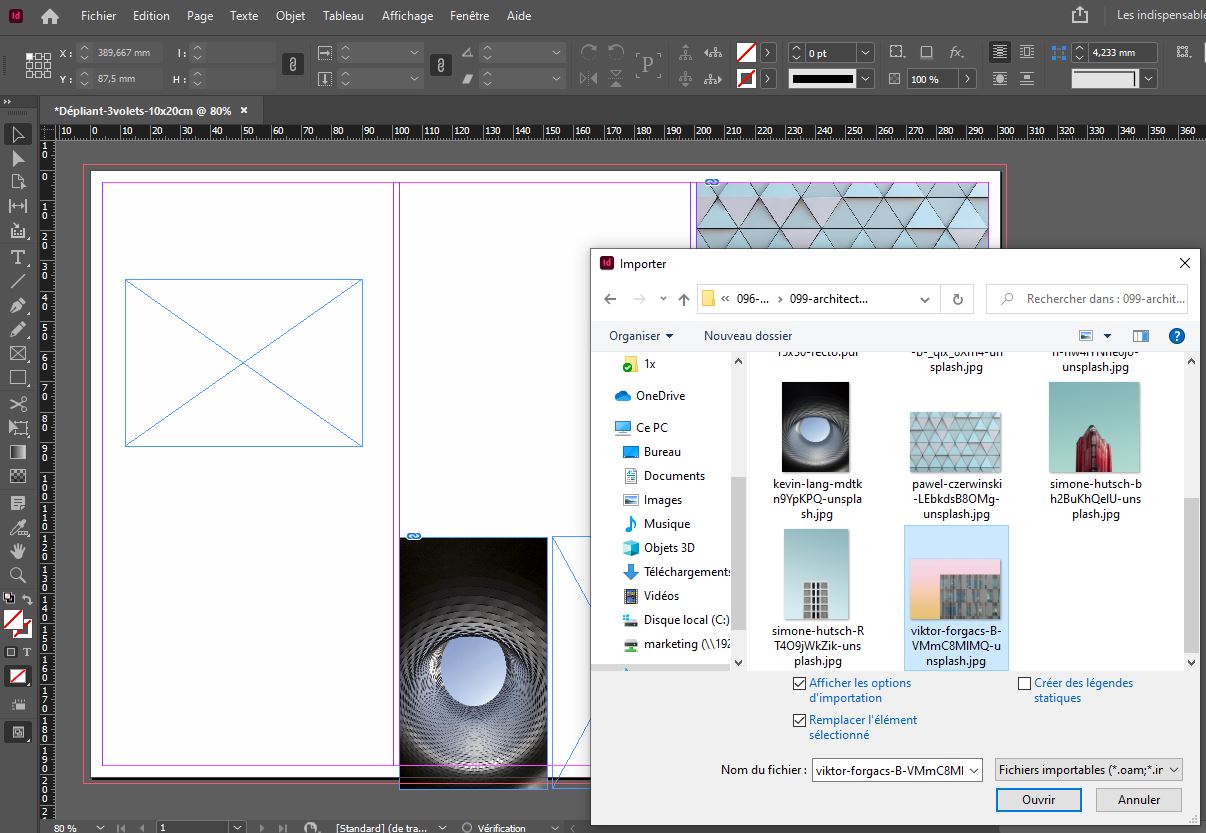Refresh folder in Importer dialog
Screen dimensions: 1206x833
click(957, 298)
